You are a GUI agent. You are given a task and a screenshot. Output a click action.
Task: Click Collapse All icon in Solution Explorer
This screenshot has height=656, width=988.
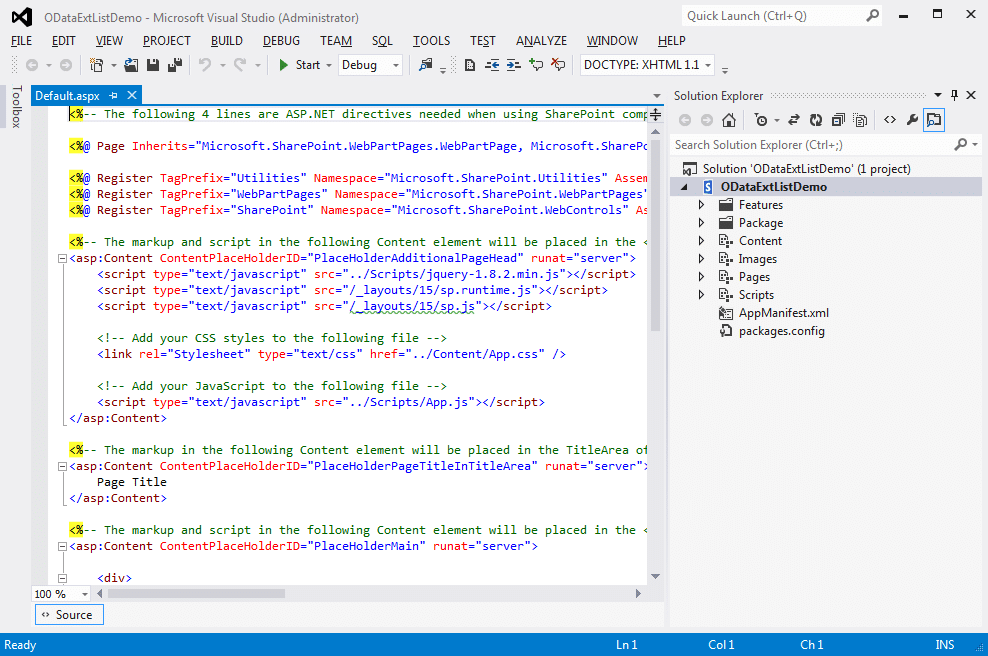(x=837, y=120)
